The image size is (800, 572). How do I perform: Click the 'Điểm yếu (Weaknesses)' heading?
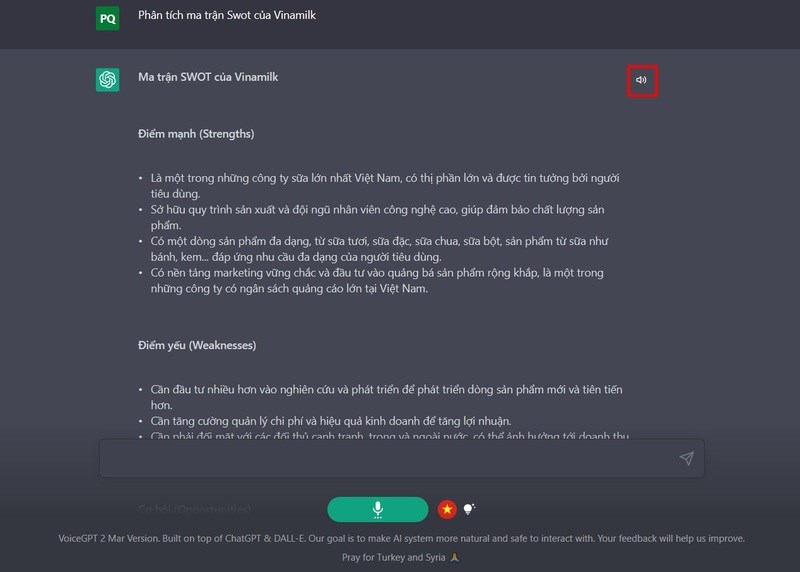tap(197, 345)
